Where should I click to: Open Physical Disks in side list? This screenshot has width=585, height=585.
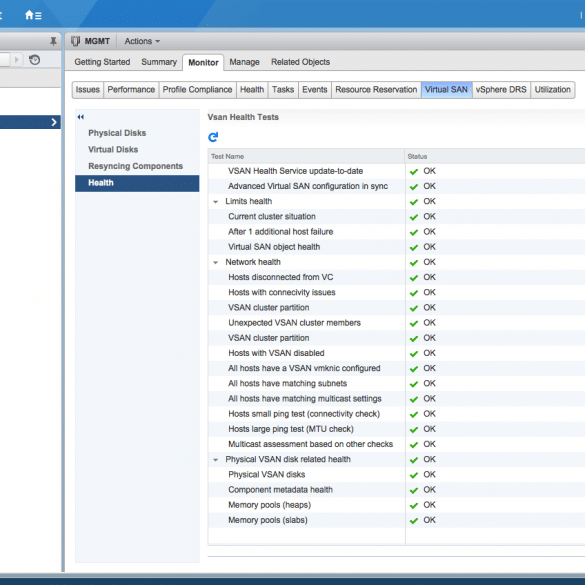click(117, 133)
